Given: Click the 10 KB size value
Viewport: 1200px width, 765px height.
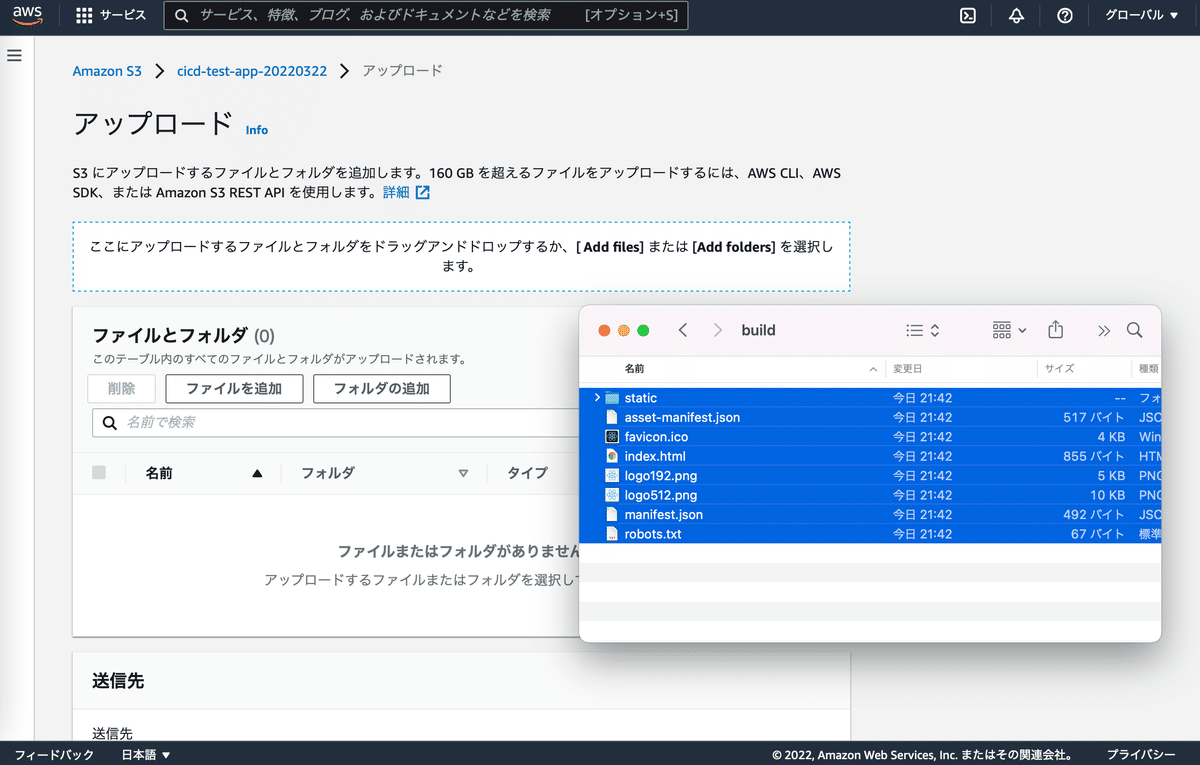Looking at the screenshot, I should click(1108, 495).
